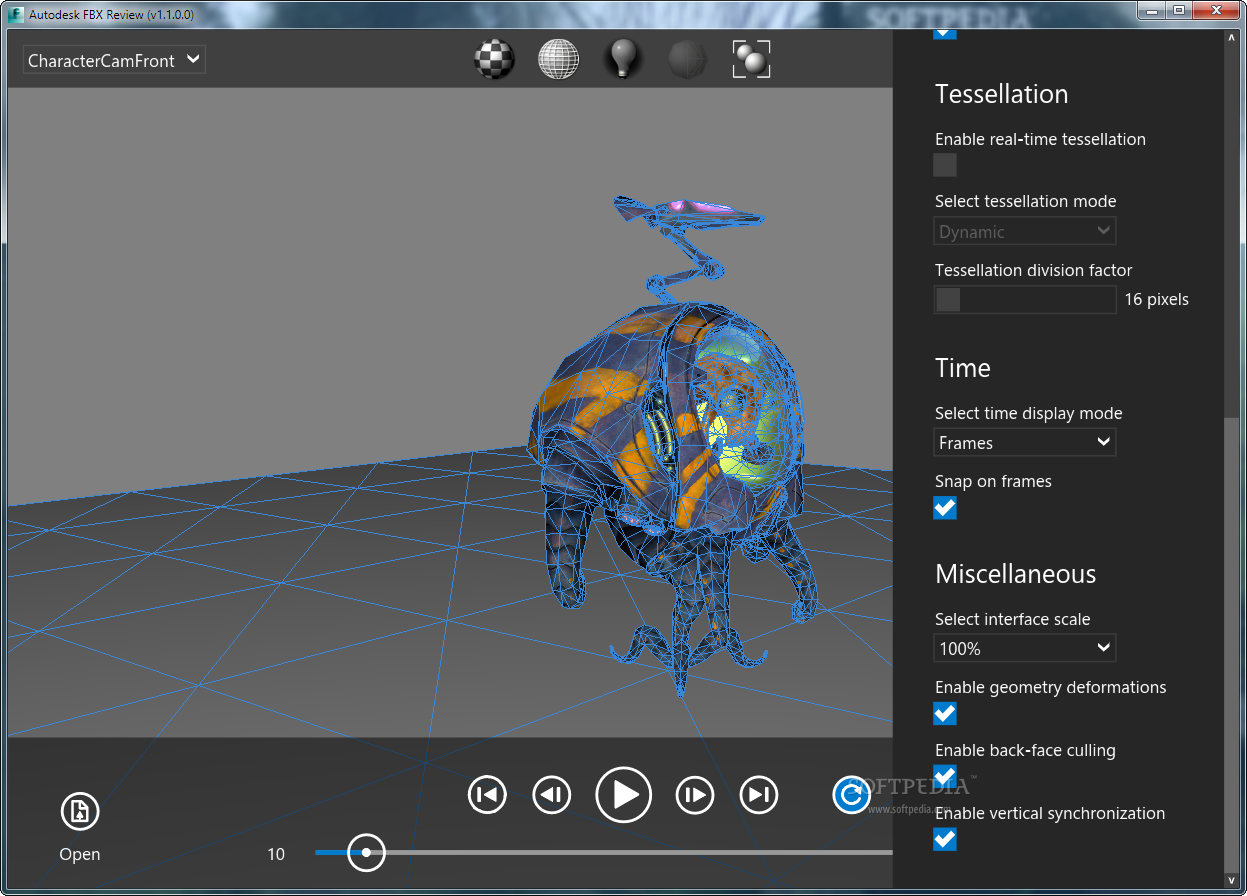Step back one frame
1247x896 pixels.
point(551,795)
